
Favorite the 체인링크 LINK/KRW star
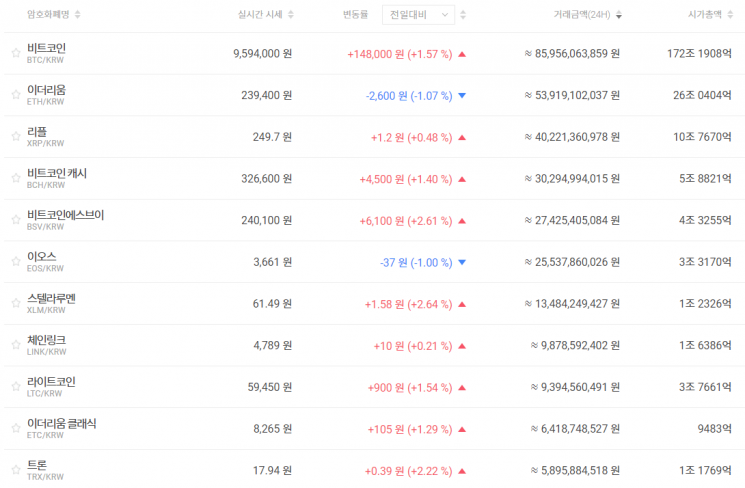(16, 344)
